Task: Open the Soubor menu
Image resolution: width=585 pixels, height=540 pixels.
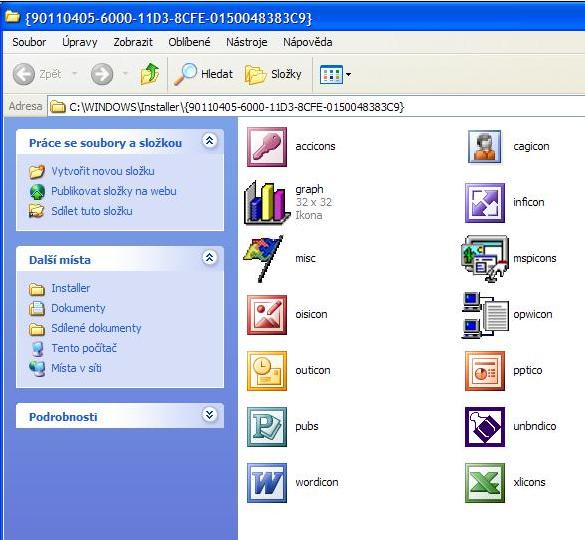Action: [x=29, y=42]
